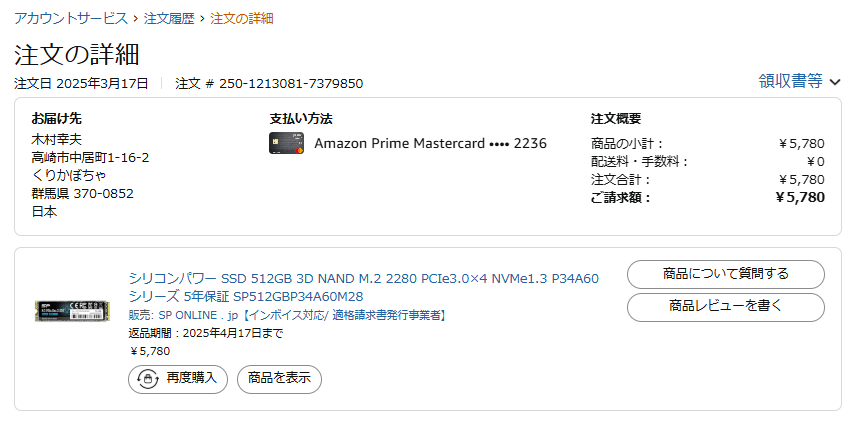Click the 商品レビューを書く button
860x424 pixels.
tap(725, 307)
